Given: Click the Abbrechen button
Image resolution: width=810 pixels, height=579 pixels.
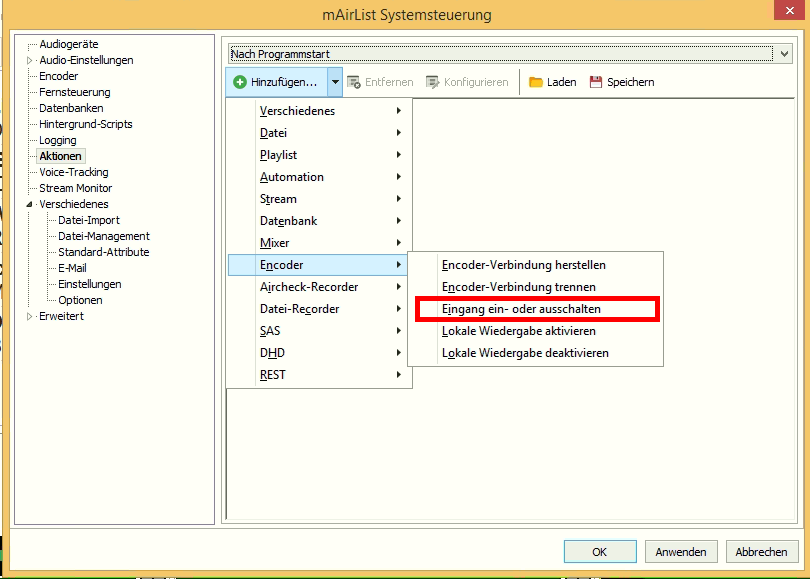Looking at the screenshot, I should click(x=761, y=552).
